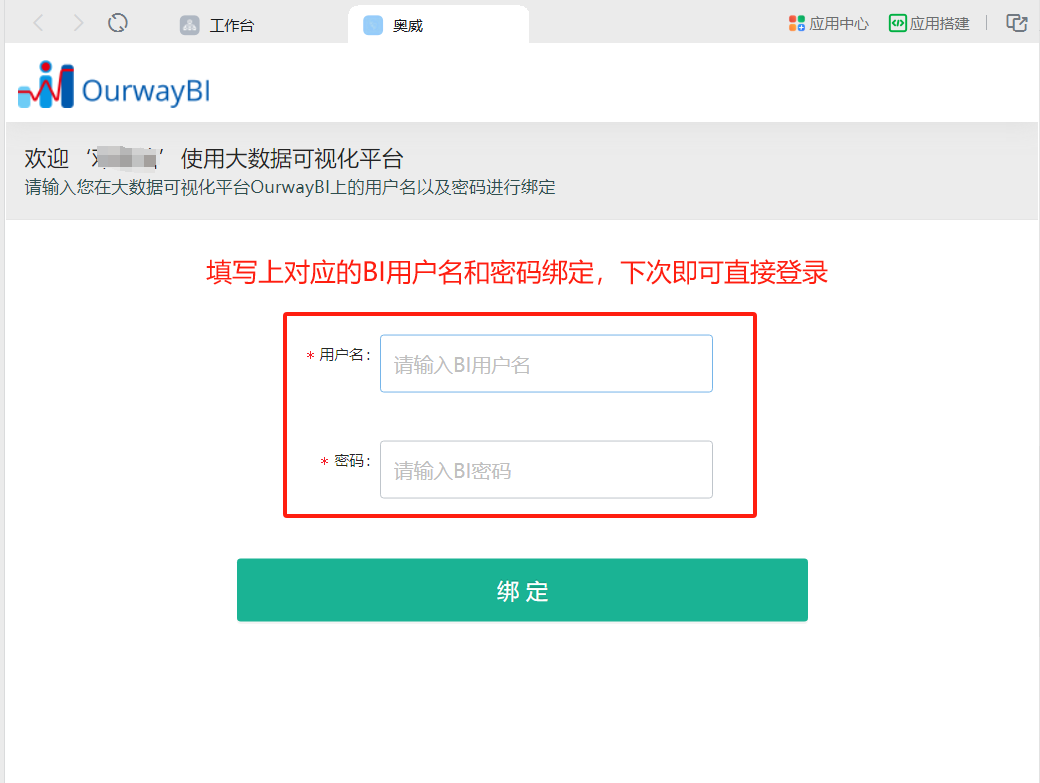
Task: Reload the page with the refresh icon
Action: (117, 23)
